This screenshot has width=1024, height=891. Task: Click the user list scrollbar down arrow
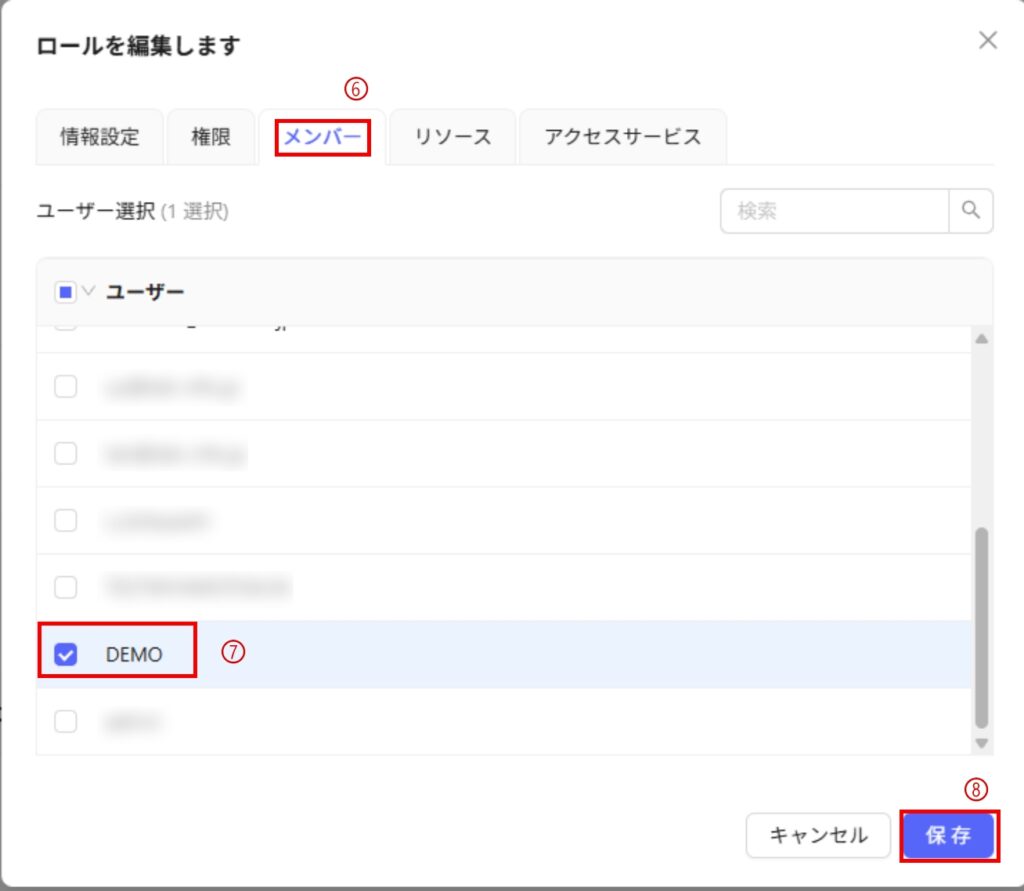point(981,743)
